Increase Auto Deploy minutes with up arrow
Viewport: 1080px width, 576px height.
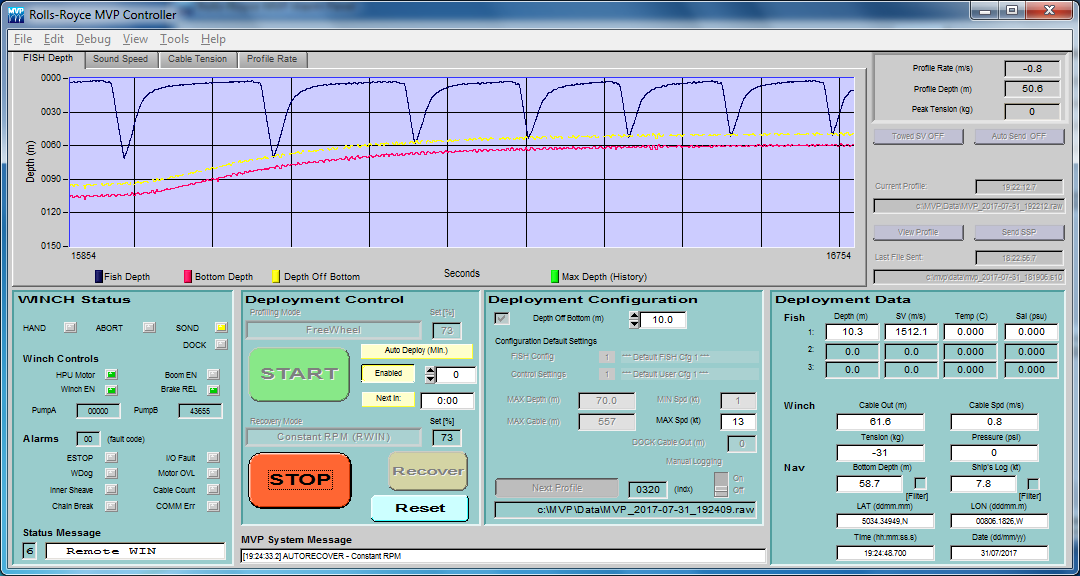(431, 370)
